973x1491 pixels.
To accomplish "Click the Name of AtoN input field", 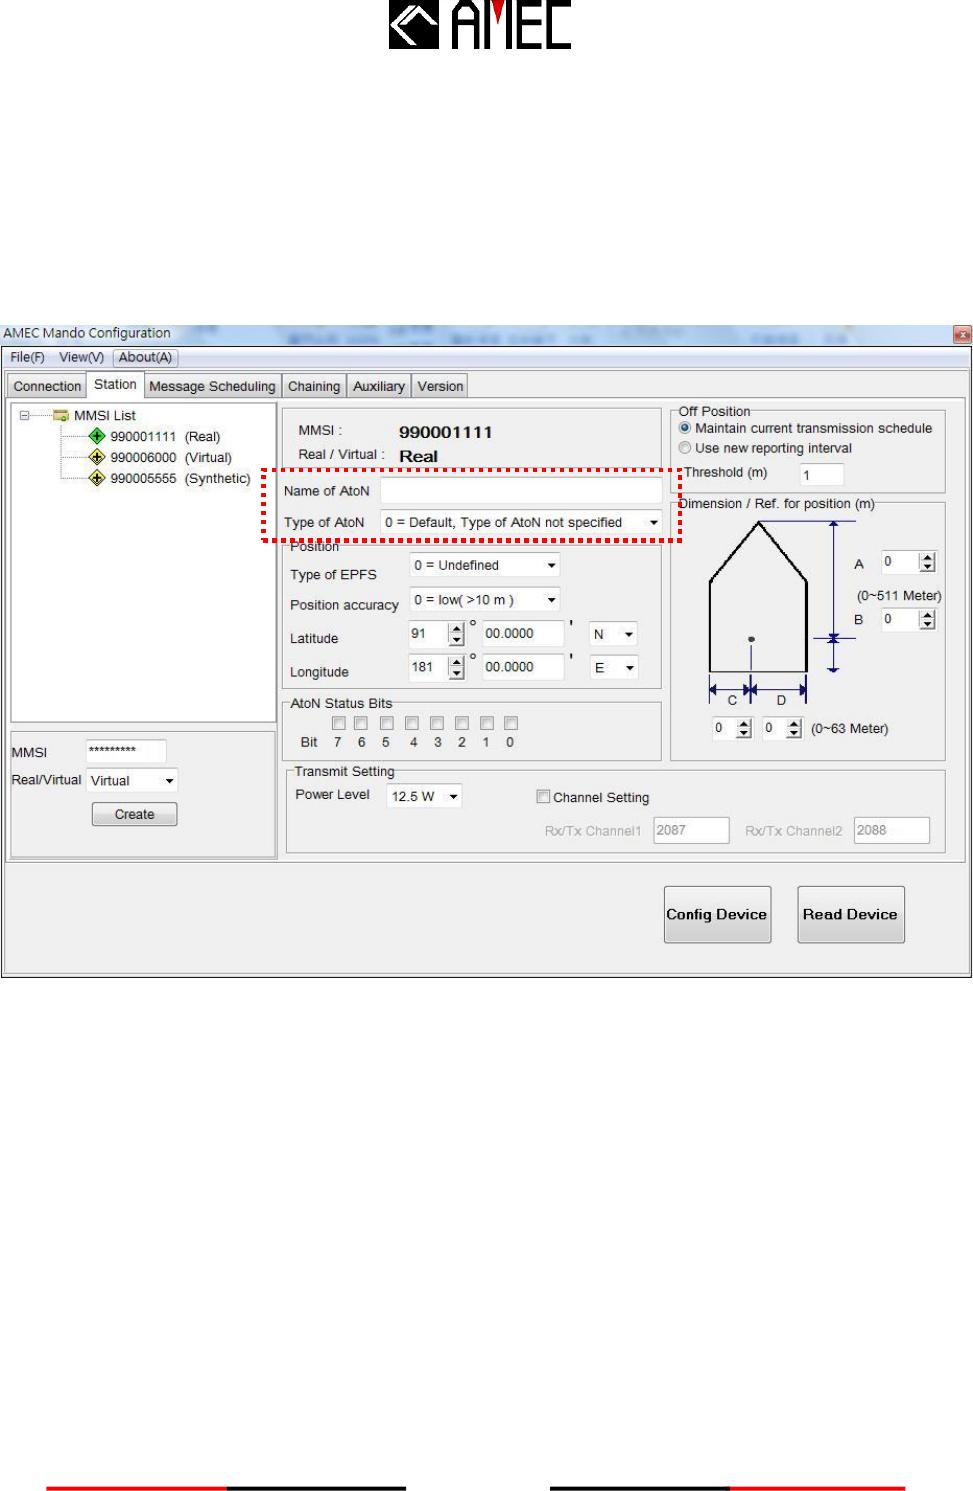I will pyautogui.click(x=521, y=490).
